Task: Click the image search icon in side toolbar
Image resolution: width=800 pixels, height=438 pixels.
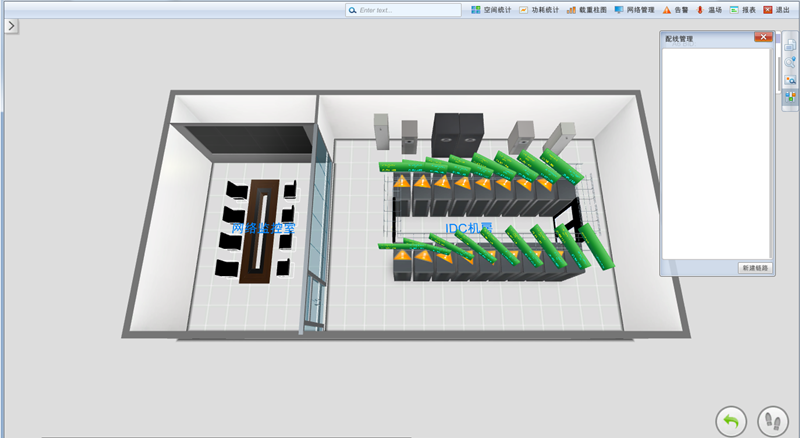Action: (790, 80)
